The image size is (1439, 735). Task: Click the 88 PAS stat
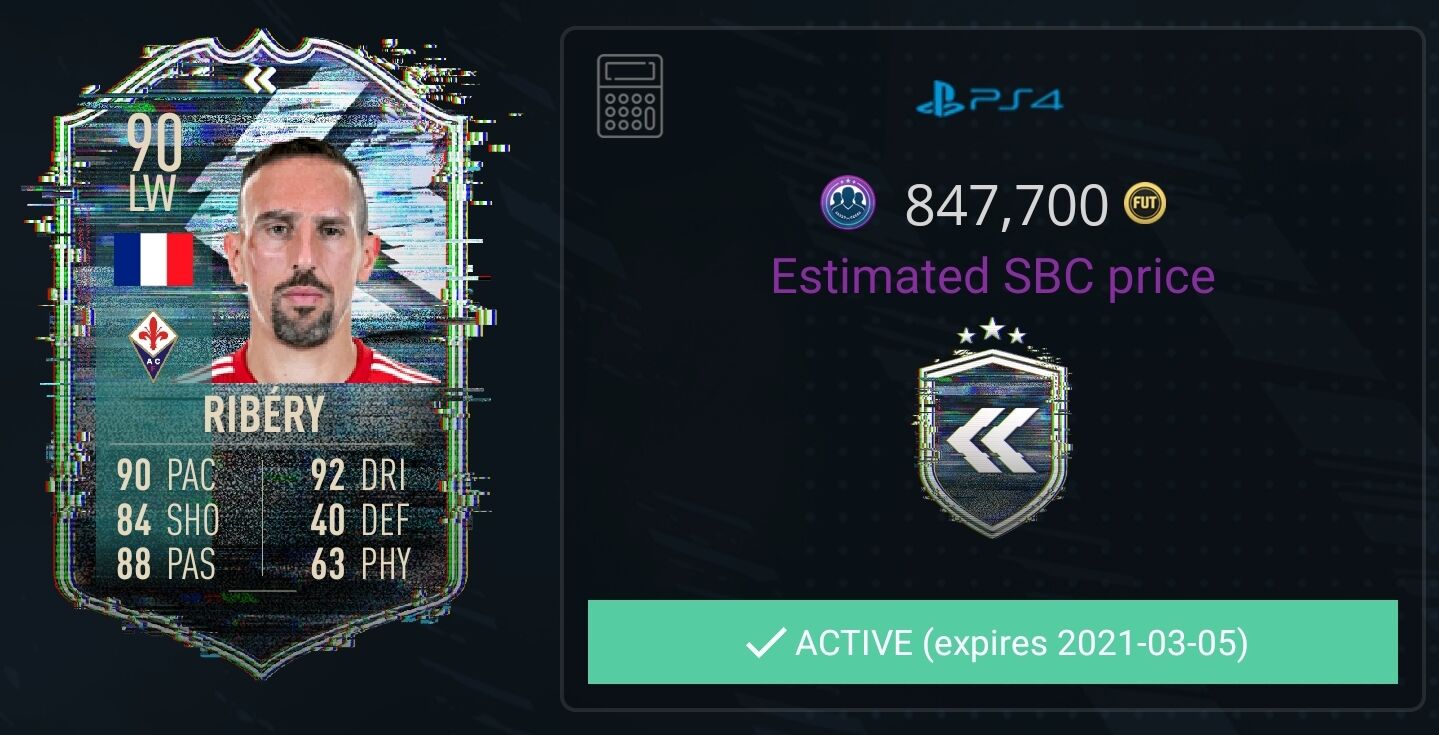click(166, 564)
